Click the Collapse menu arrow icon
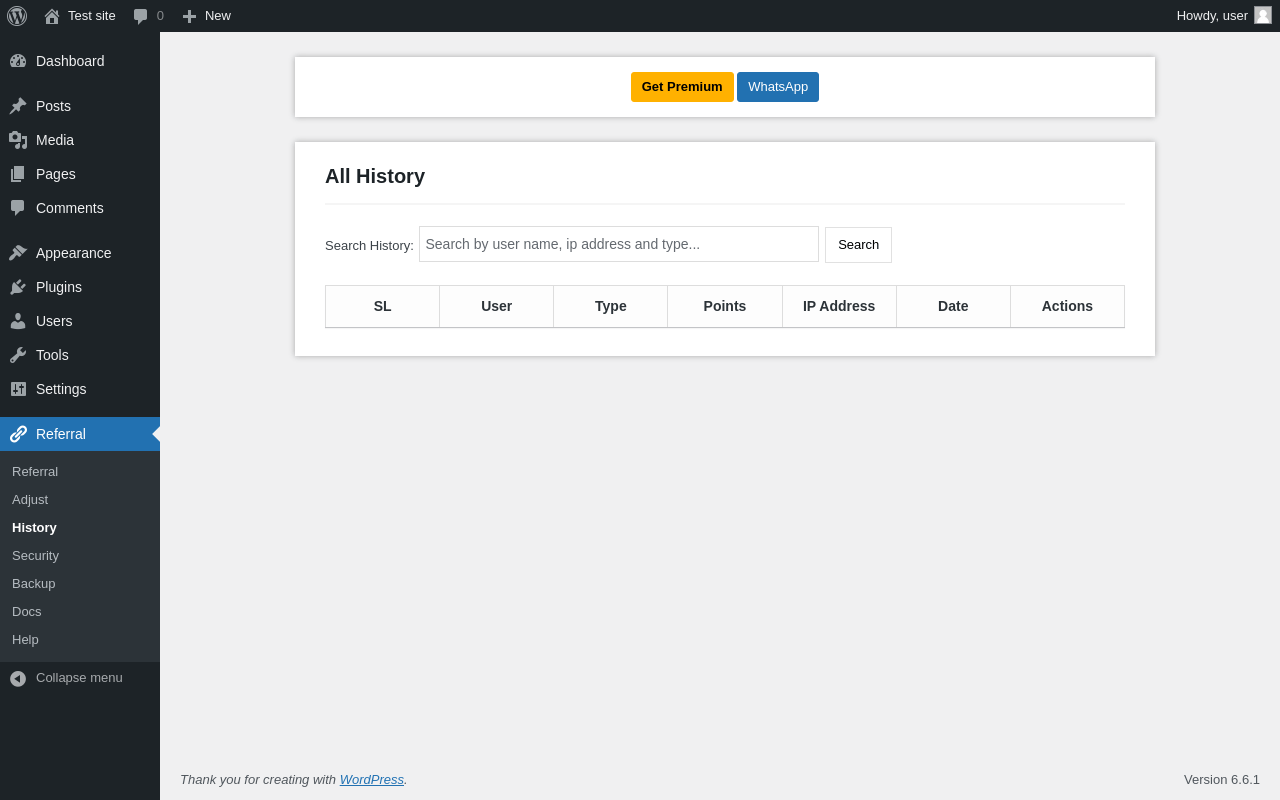This screenshot has width=1280, height=800. point(18,678)
